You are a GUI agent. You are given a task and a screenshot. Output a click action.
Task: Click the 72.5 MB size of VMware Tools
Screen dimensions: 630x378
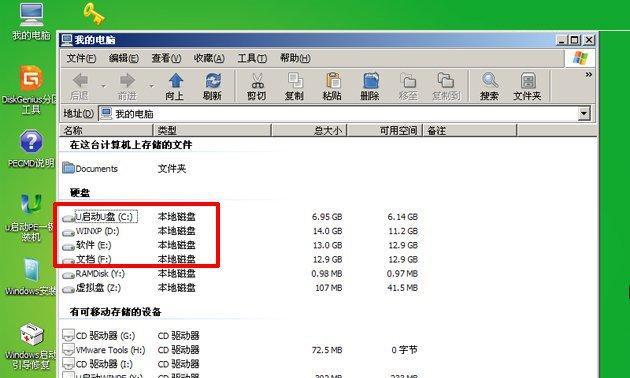[x=327, y=350]
